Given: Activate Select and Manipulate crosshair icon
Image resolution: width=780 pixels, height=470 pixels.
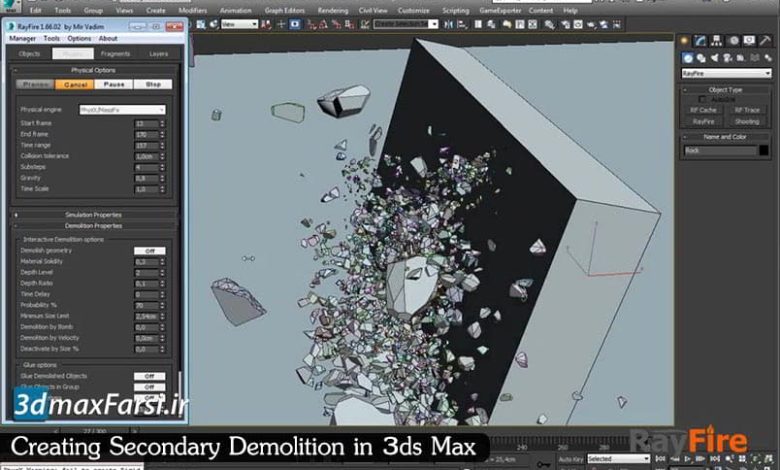Looking at the screenshot, I should pyautogui.click(x=281, y=24).
